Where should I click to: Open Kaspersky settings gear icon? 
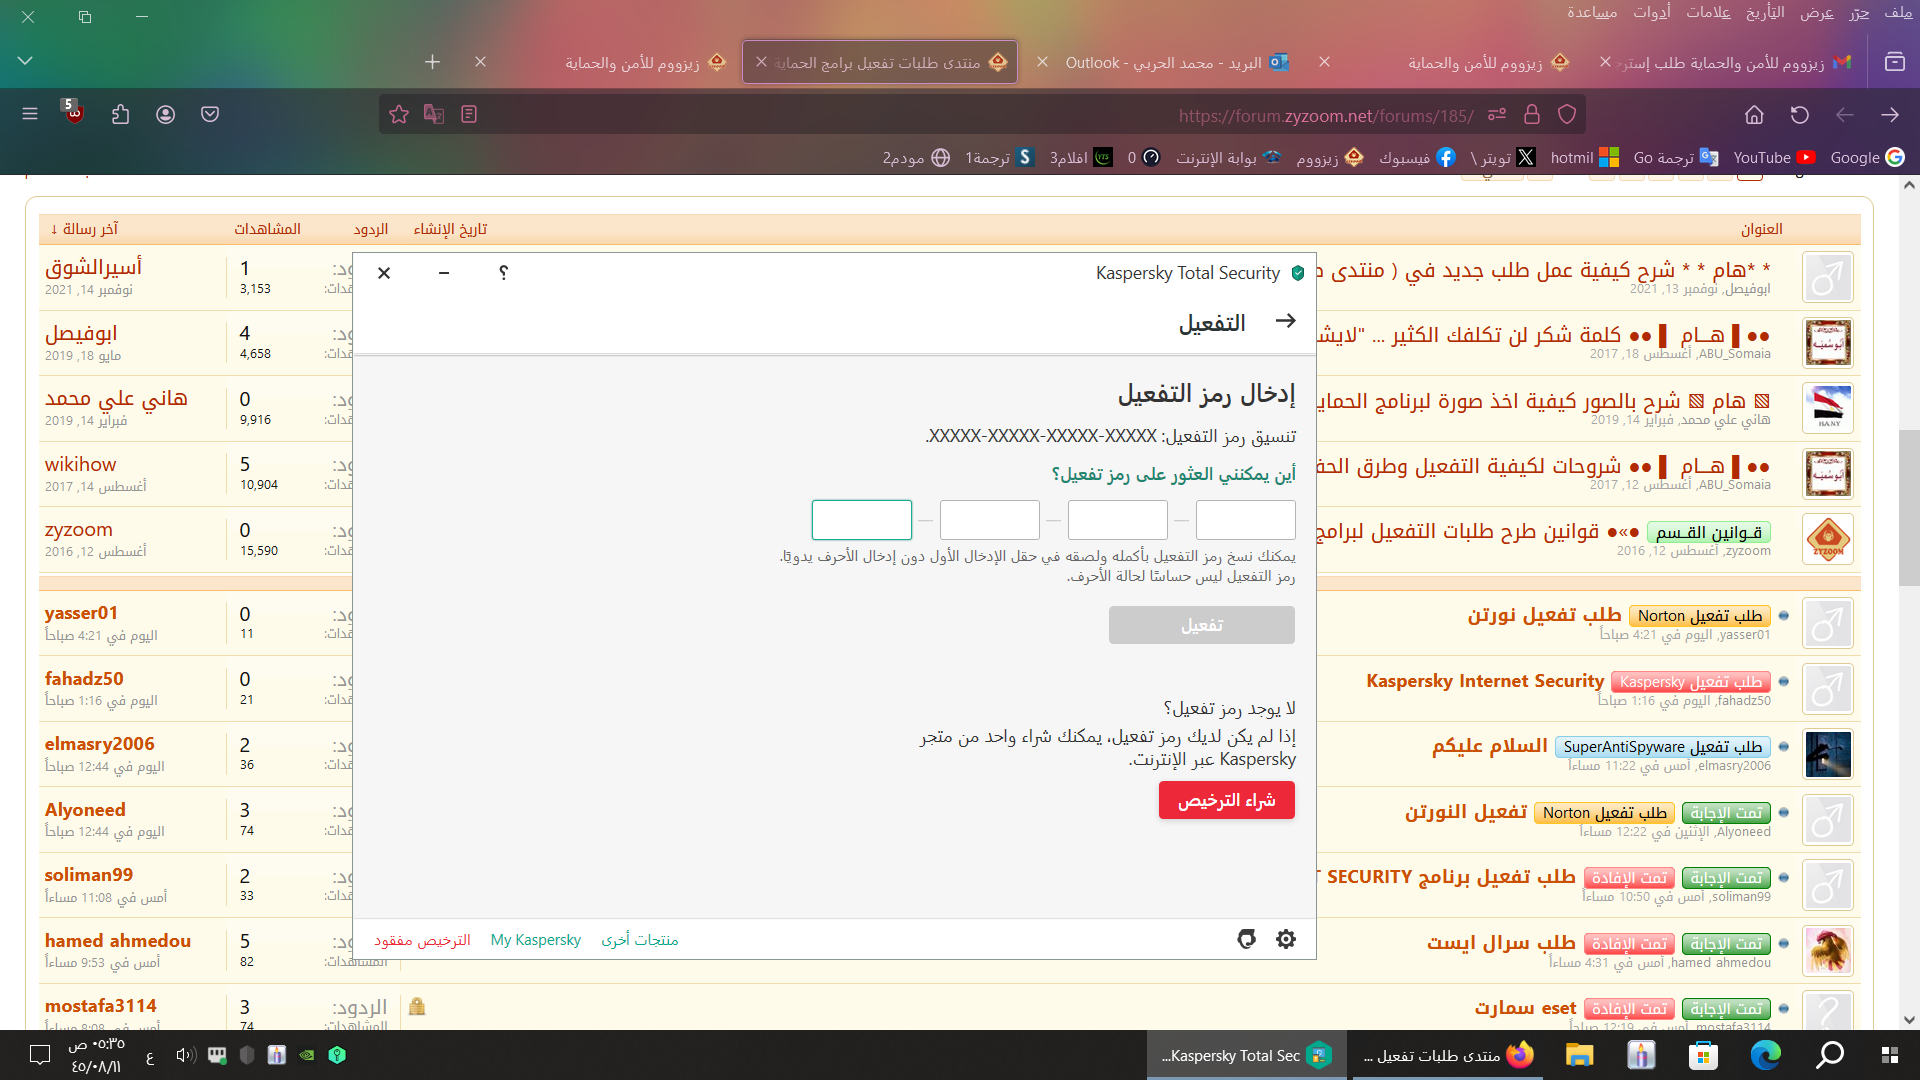tap(1286, 939)
